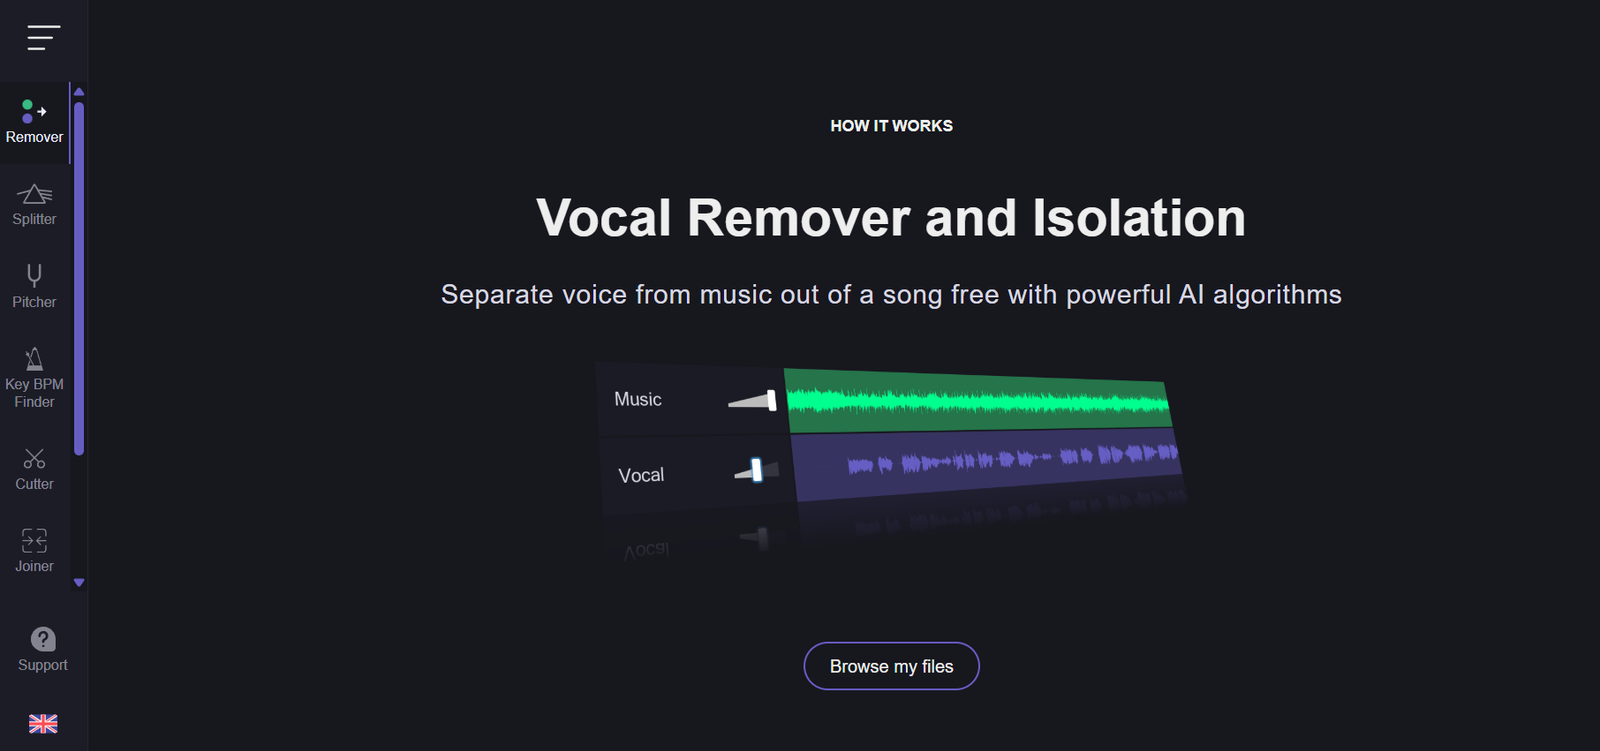Open the Key BPM Finder tool

(x=34, y=378)
